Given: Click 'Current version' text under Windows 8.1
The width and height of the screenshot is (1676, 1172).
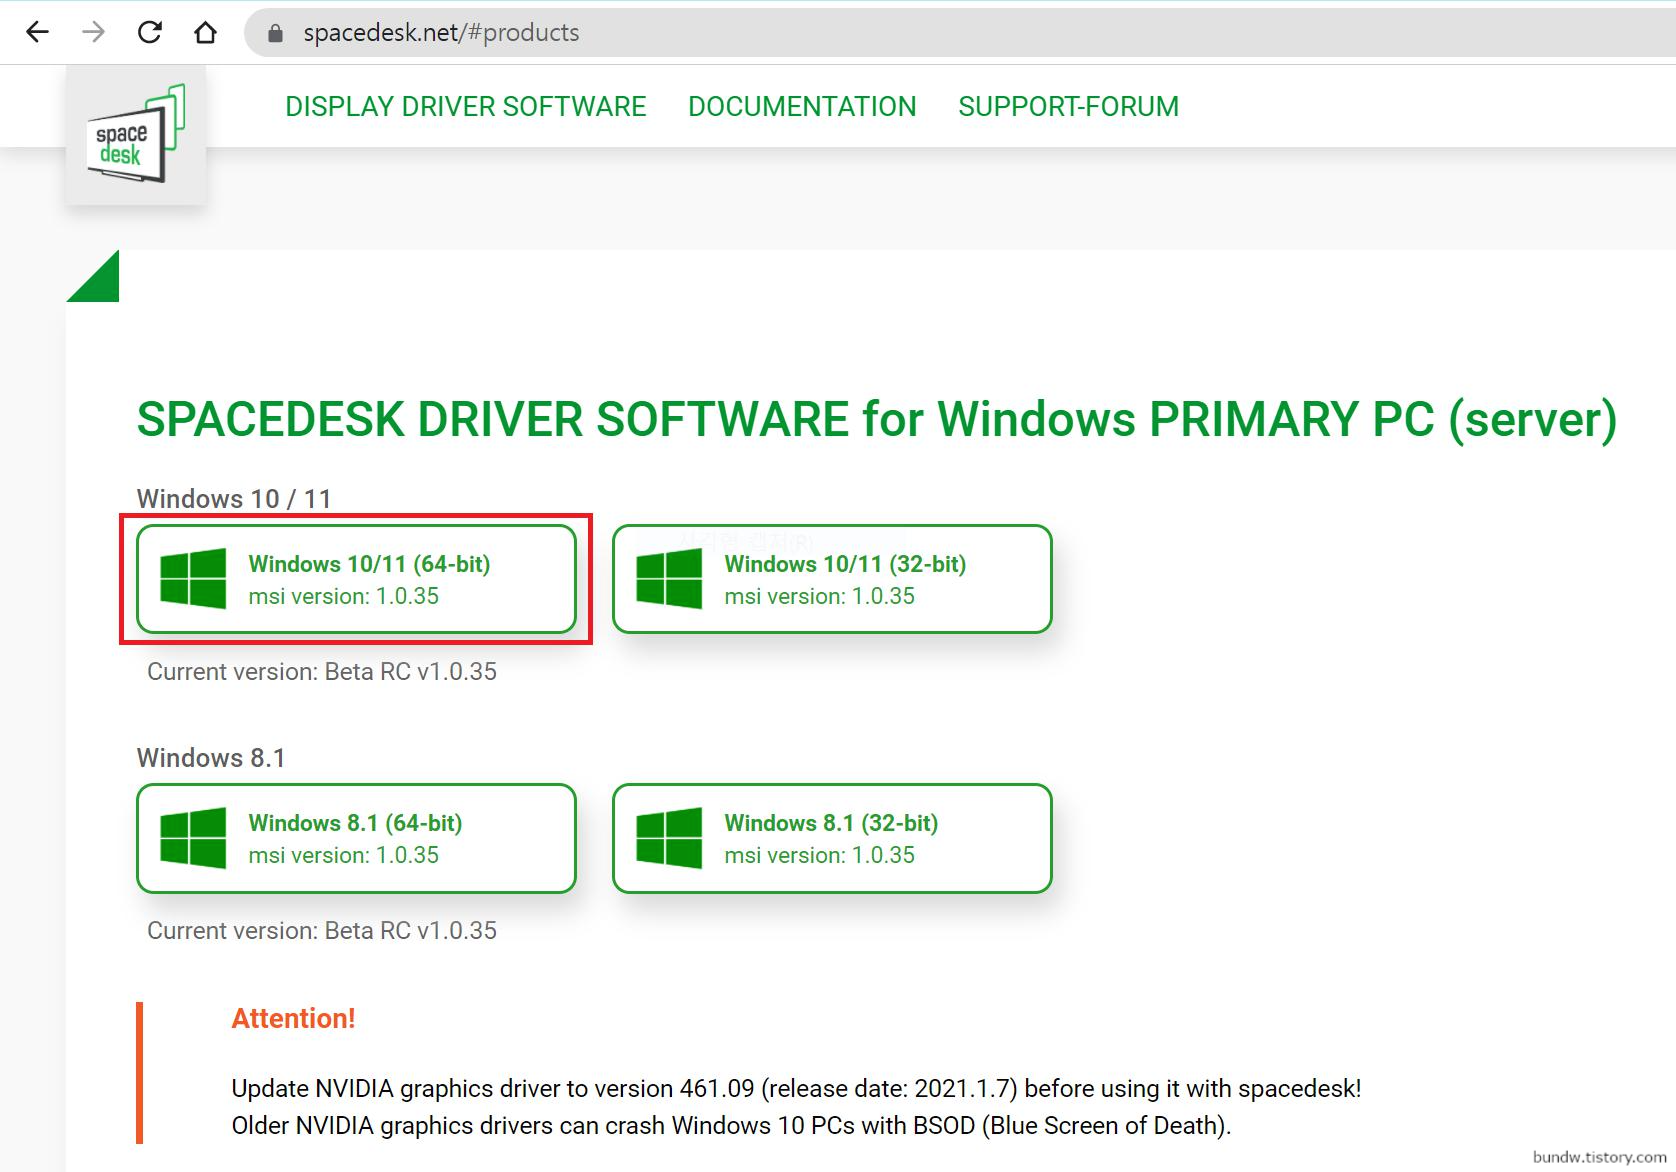Looking at the screenshot, I should (322, 931).
